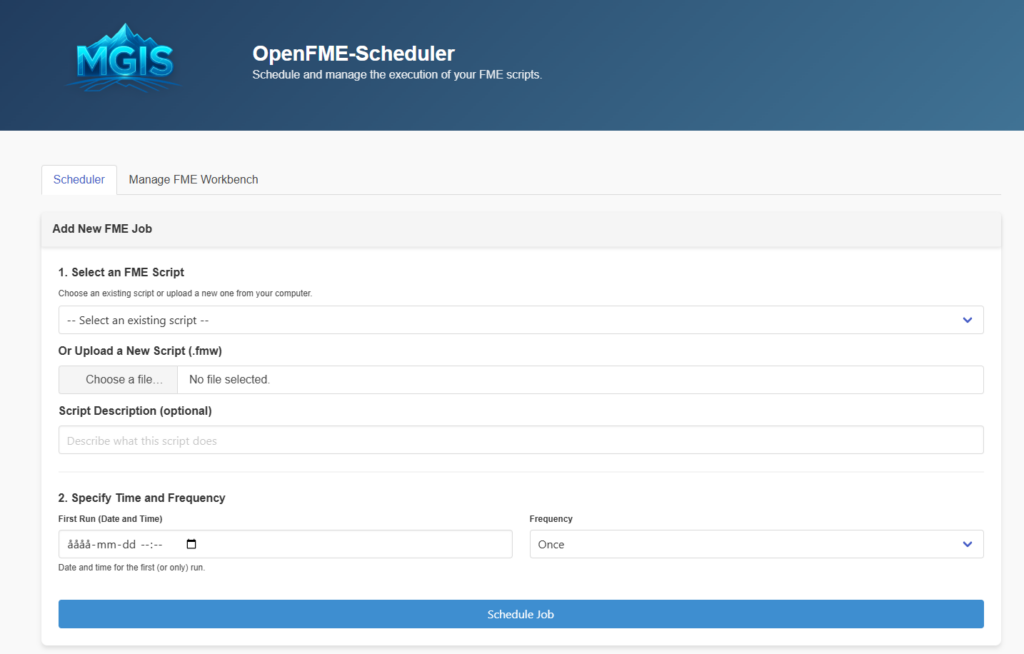This screenshot has width=1024, height=654.
Task: Click the '1. Select an FME Script' heading
Action: point(121,272)
